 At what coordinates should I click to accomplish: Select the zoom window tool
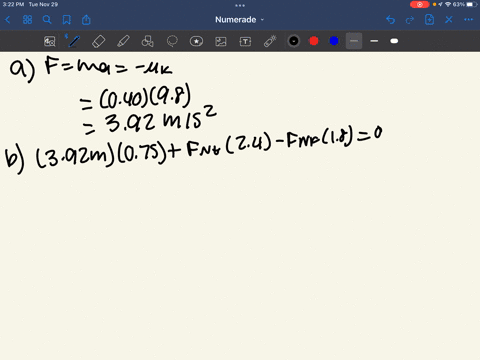[x=50, y=41]
